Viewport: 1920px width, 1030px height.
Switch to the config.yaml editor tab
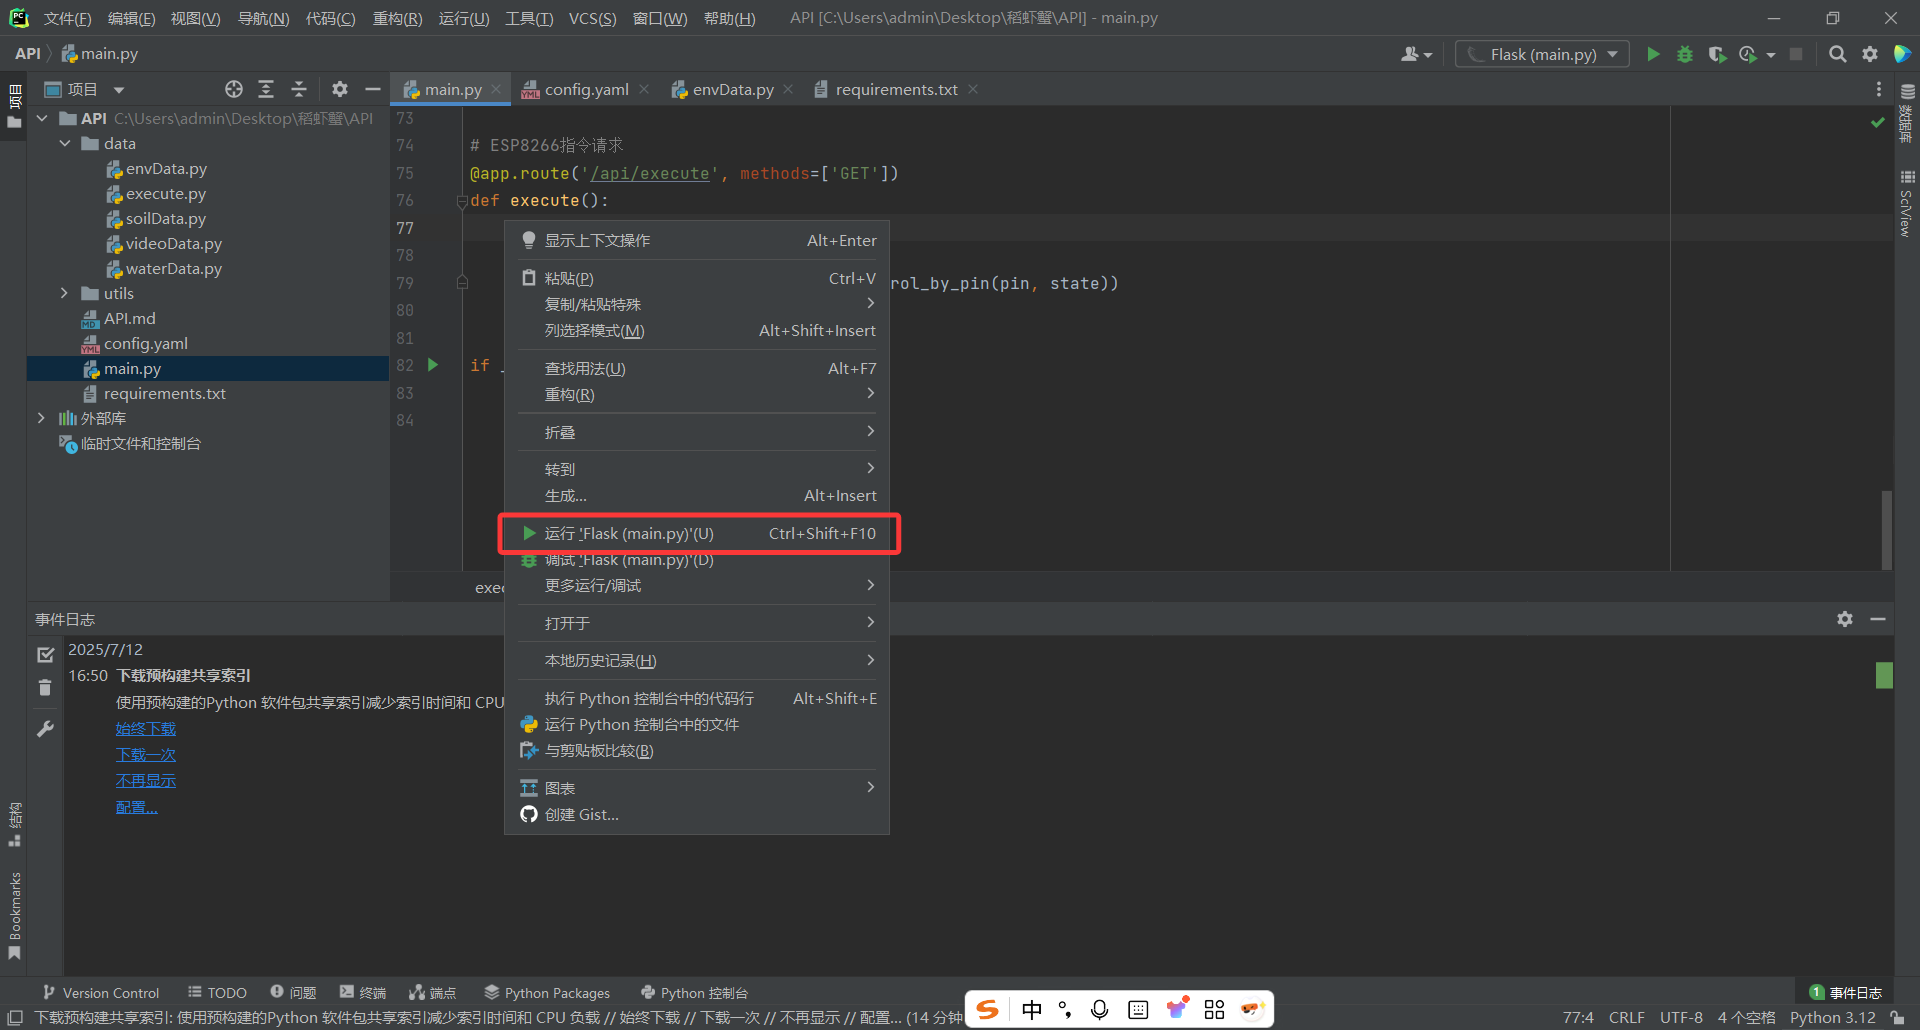[585, 89]
